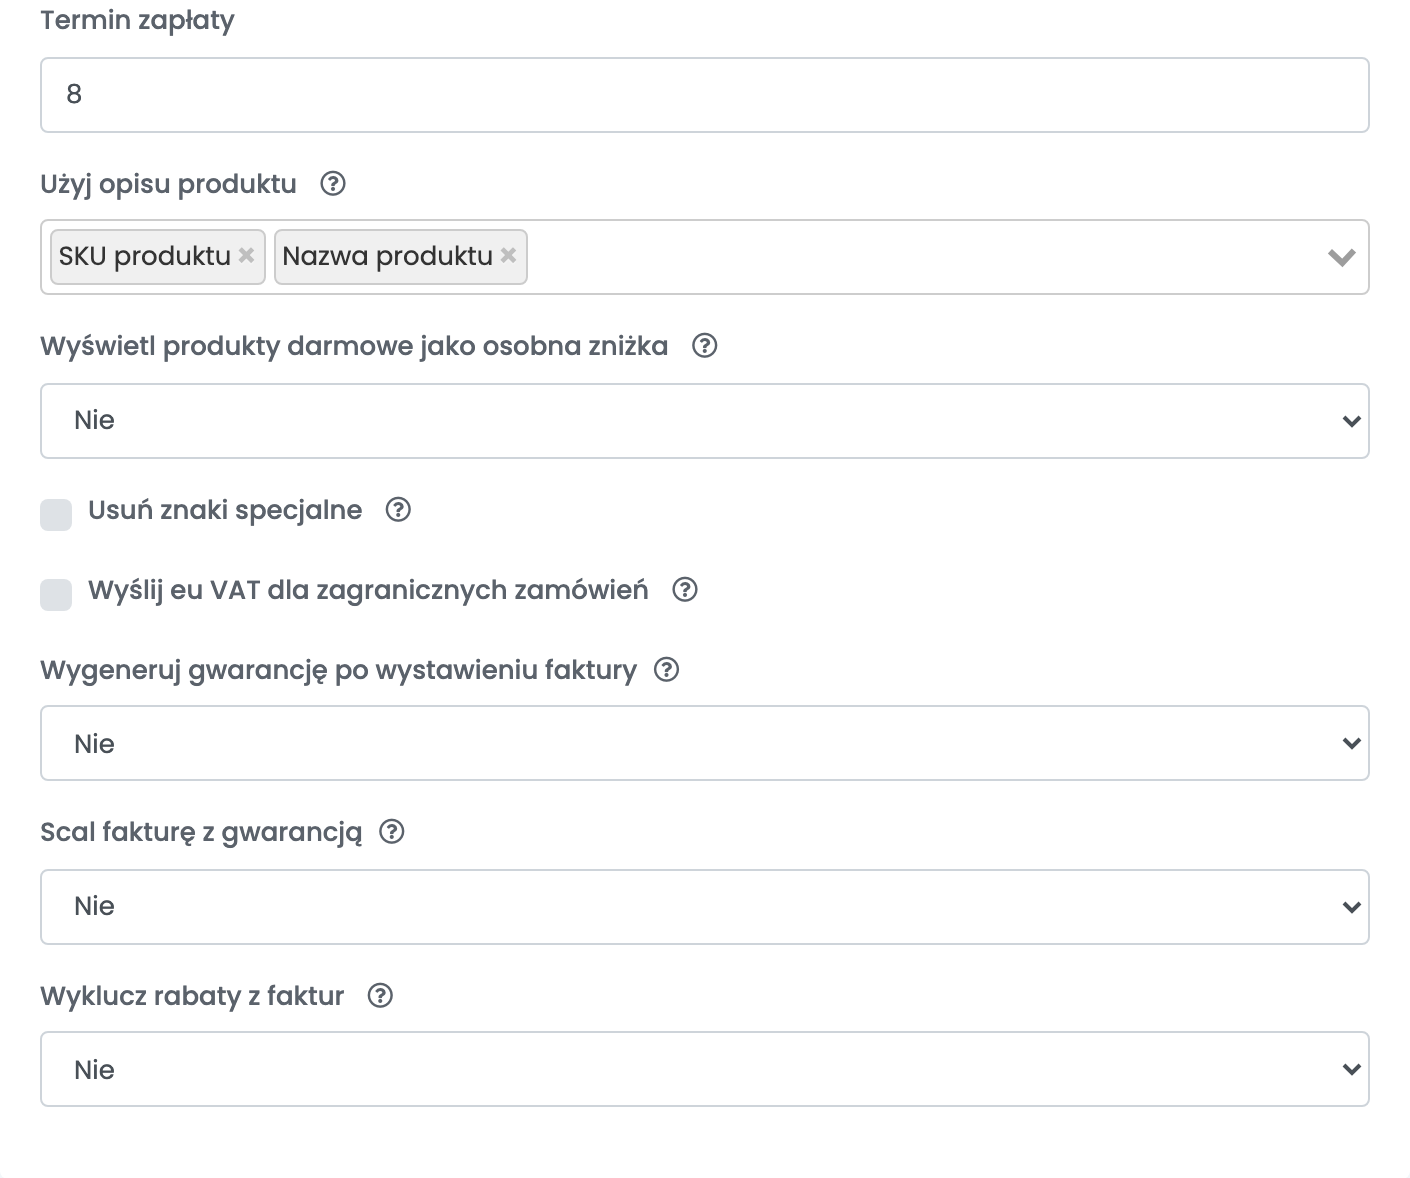This screenshot has height=1178, width=1410.
Task: Show help icon beside 'Scal fakturę z gwarancją'
Action: [x=392, y=832]
